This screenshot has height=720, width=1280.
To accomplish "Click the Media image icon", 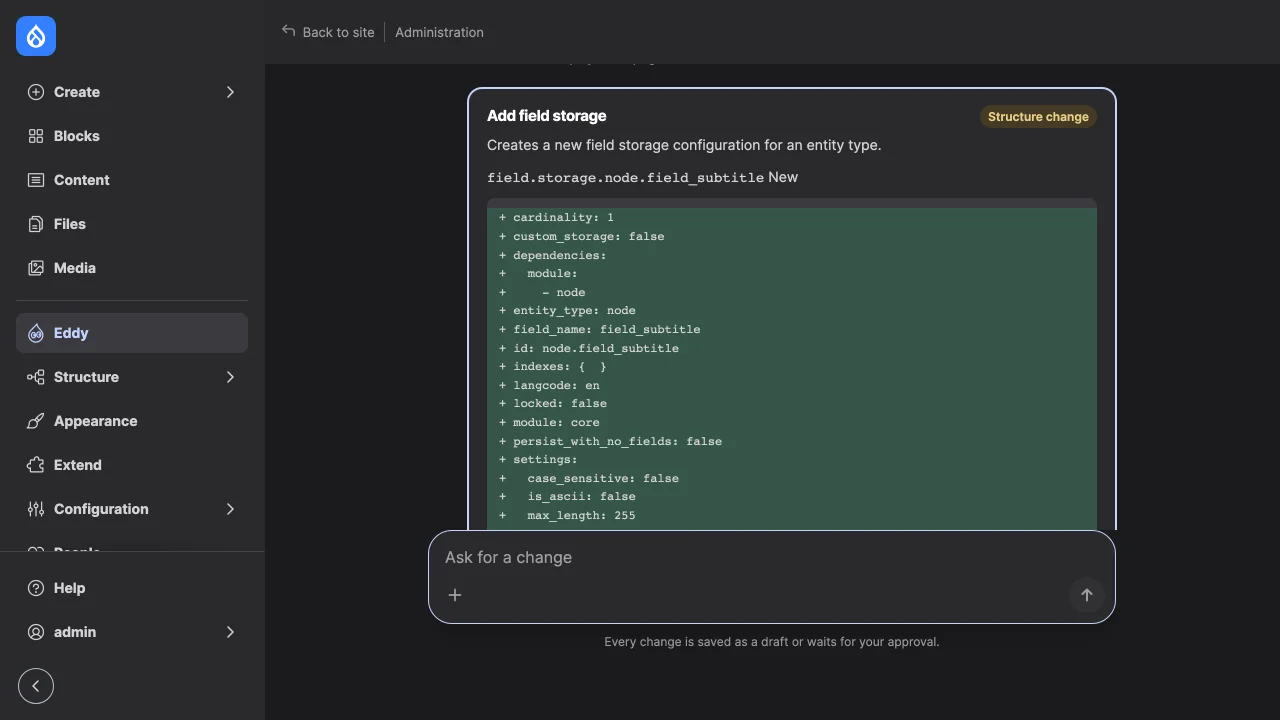I will [x=36, y=268].
